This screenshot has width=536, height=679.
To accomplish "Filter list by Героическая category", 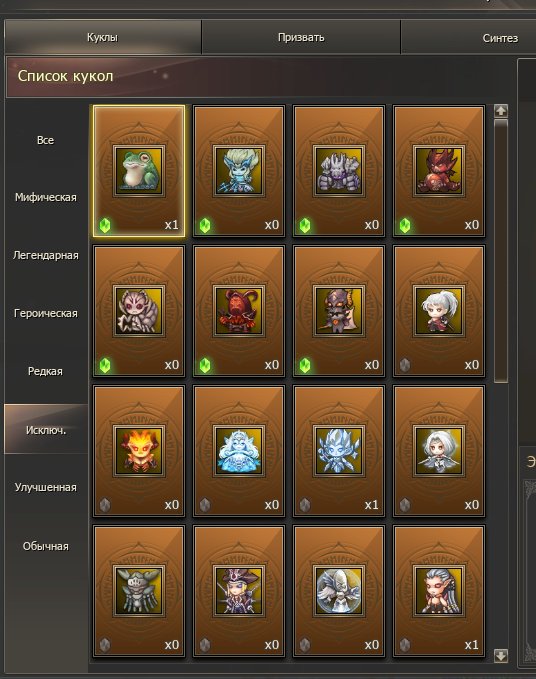I will pos(46,314).
